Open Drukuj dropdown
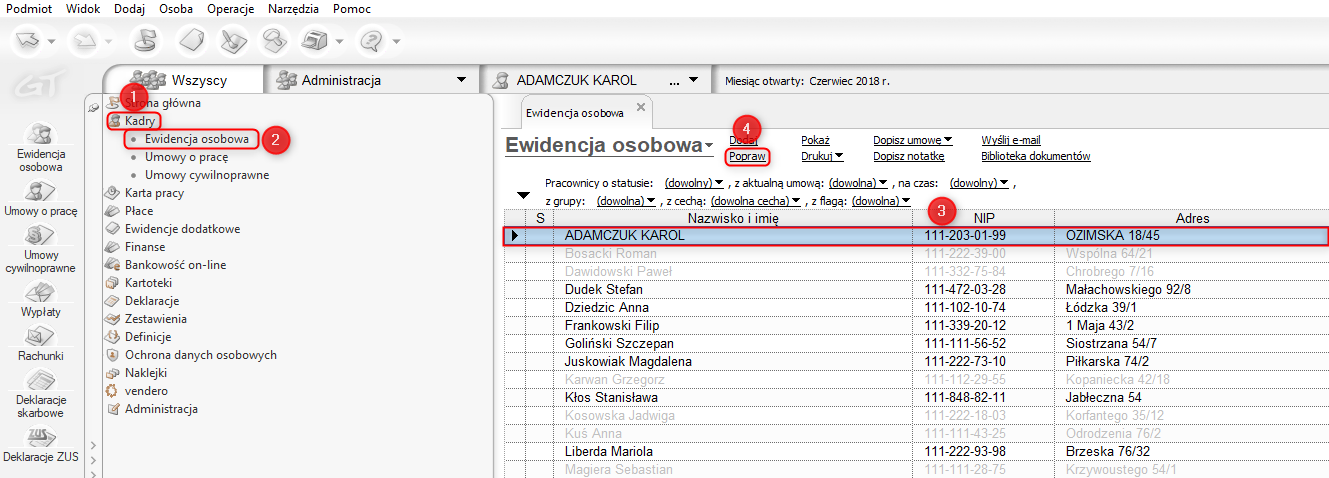Viewport: 1329px width, 478px height. click(822, 156)
